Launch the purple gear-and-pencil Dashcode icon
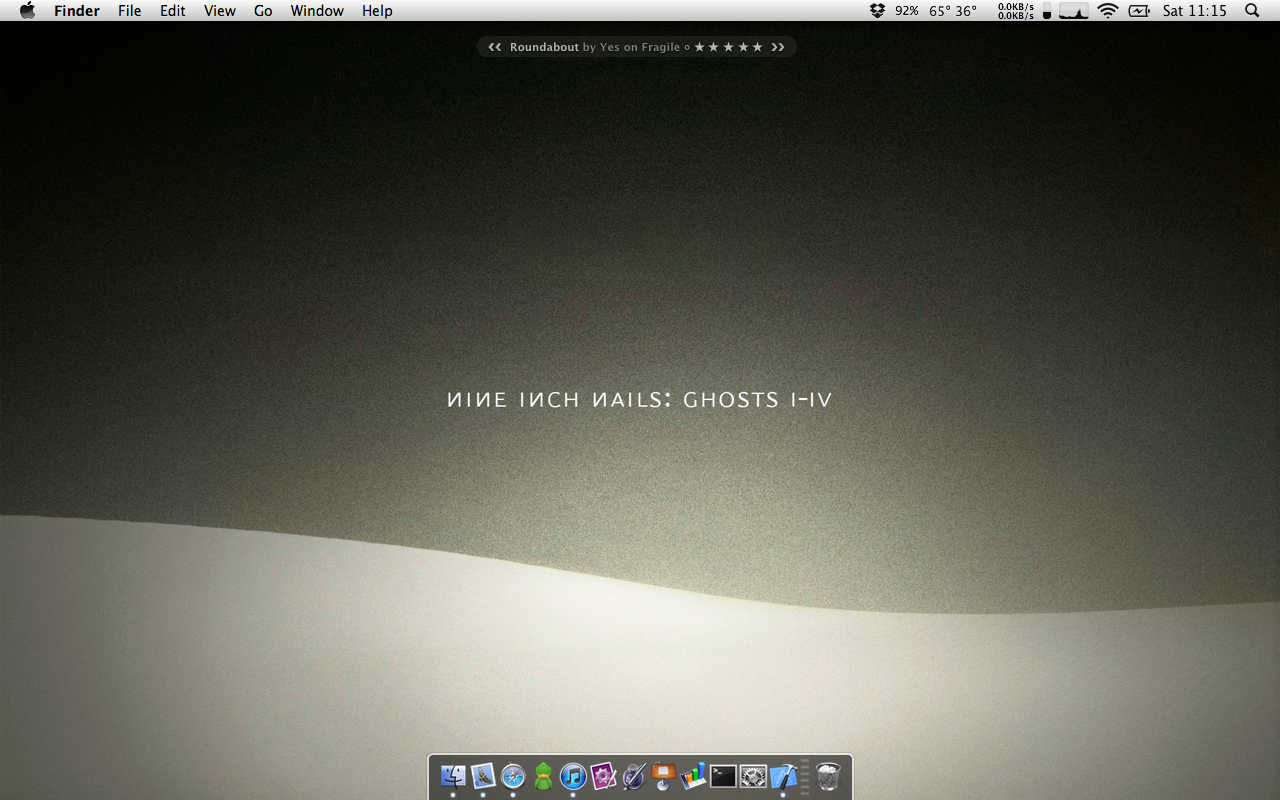 click(603, 775)
